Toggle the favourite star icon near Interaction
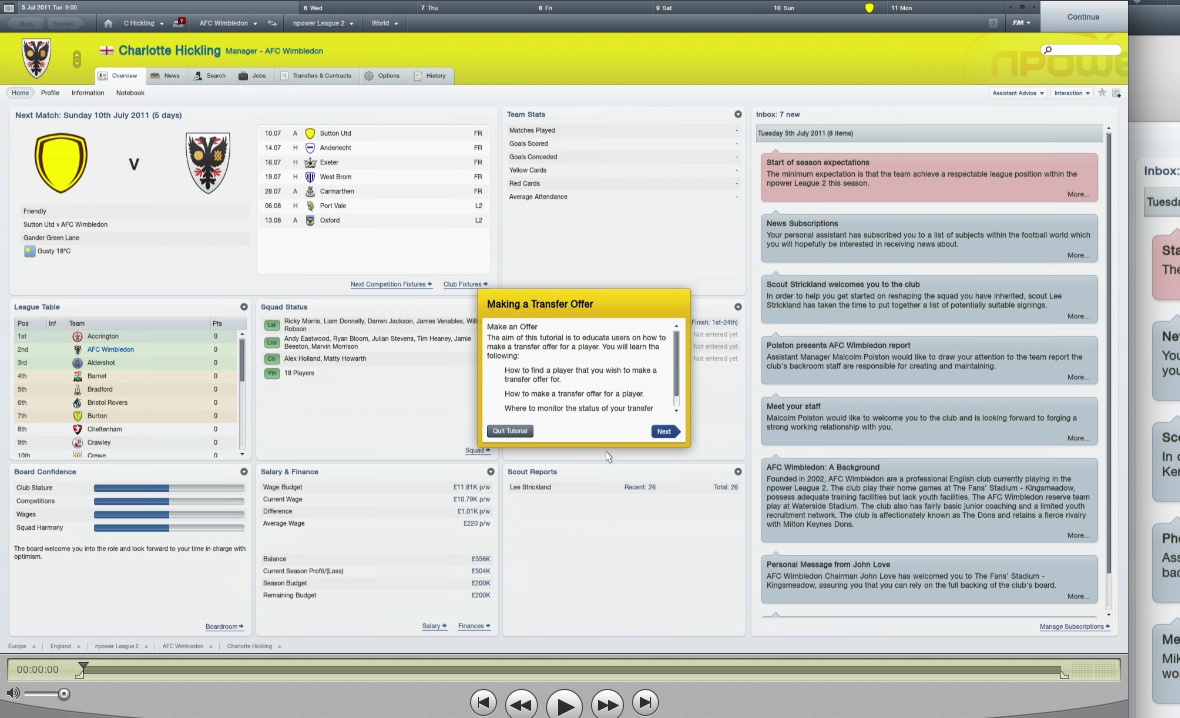Viewport: 1180px width, 718px height. pos(1101,93)
